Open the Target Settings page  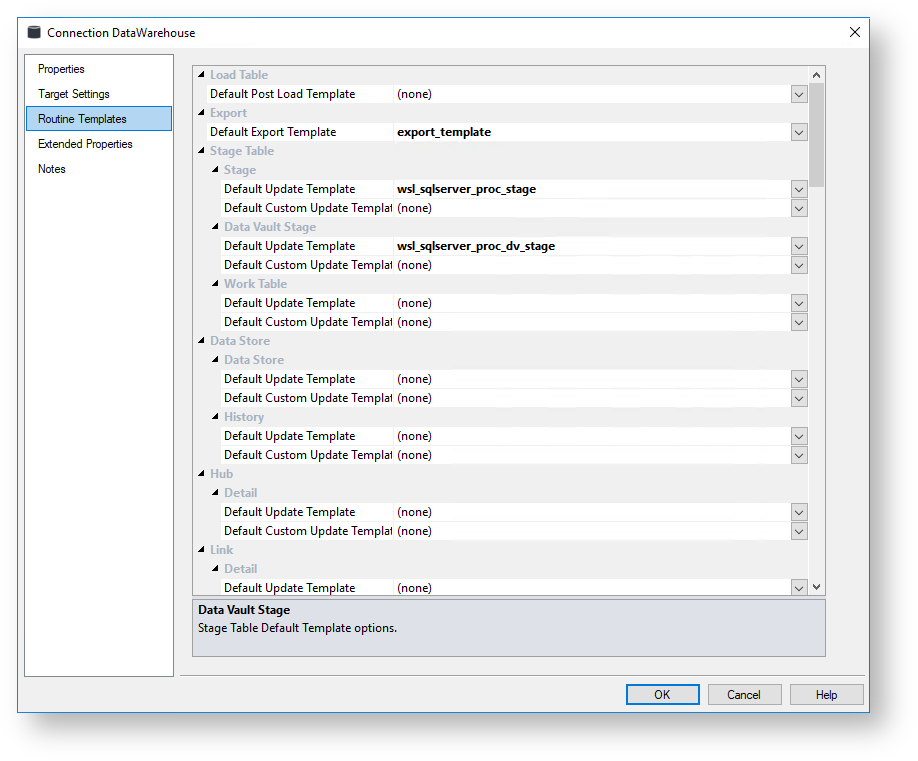click(x=74, y=94)
